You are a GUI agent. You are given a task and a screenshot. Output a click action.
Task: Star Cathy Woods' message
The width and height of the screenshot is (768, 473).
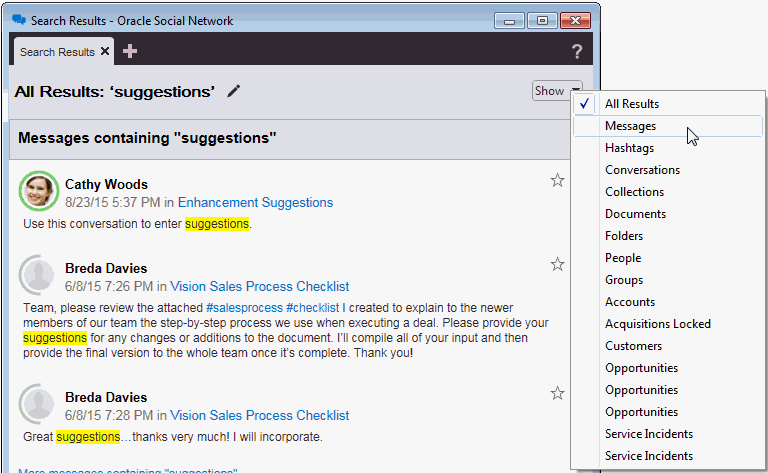[557, 180]
